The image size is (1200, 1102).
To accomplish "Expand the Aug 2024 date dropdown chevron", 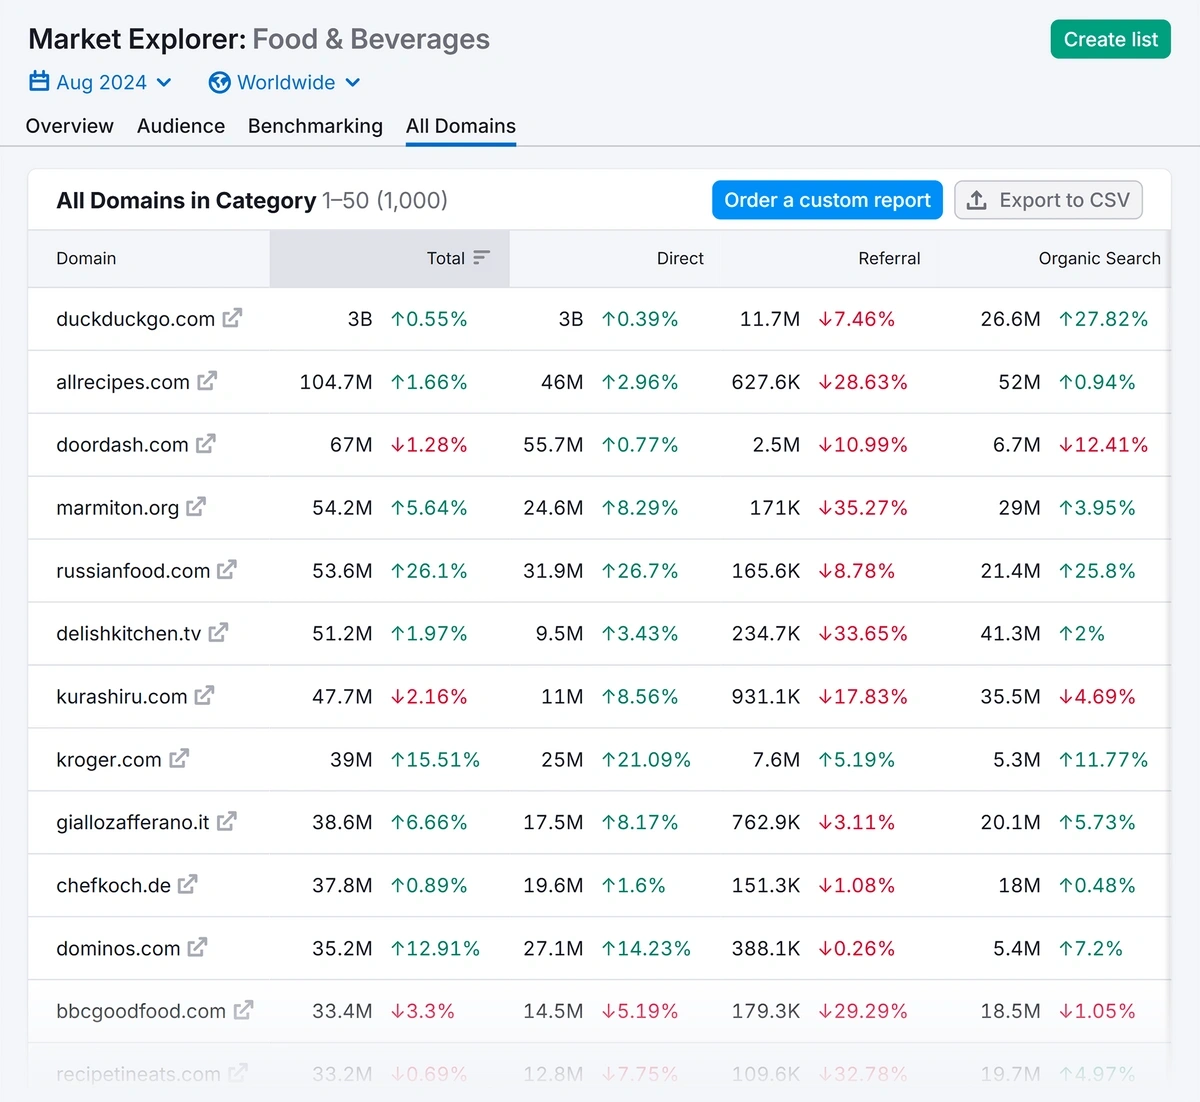I will (164, 82).
